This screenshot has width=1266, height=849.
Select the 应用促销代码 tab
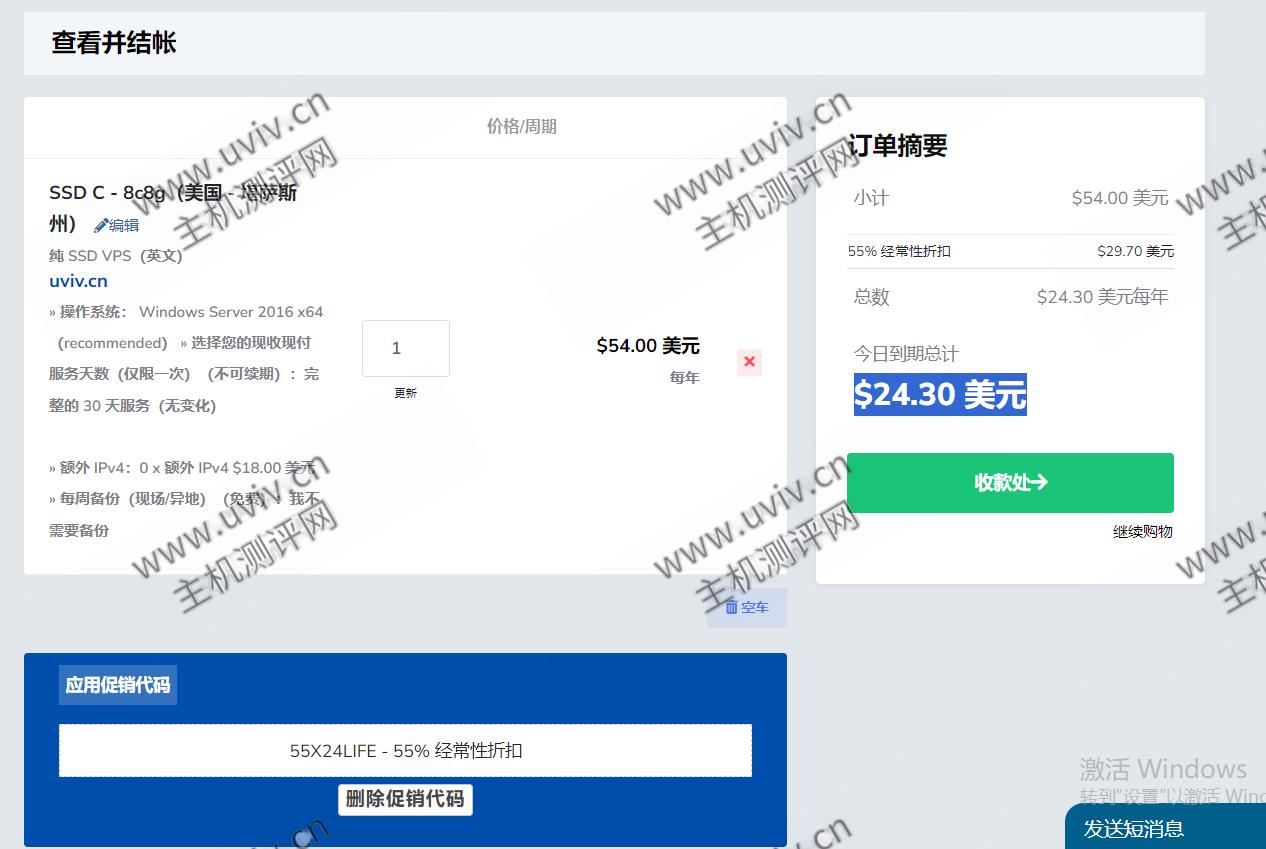point(118,685)
